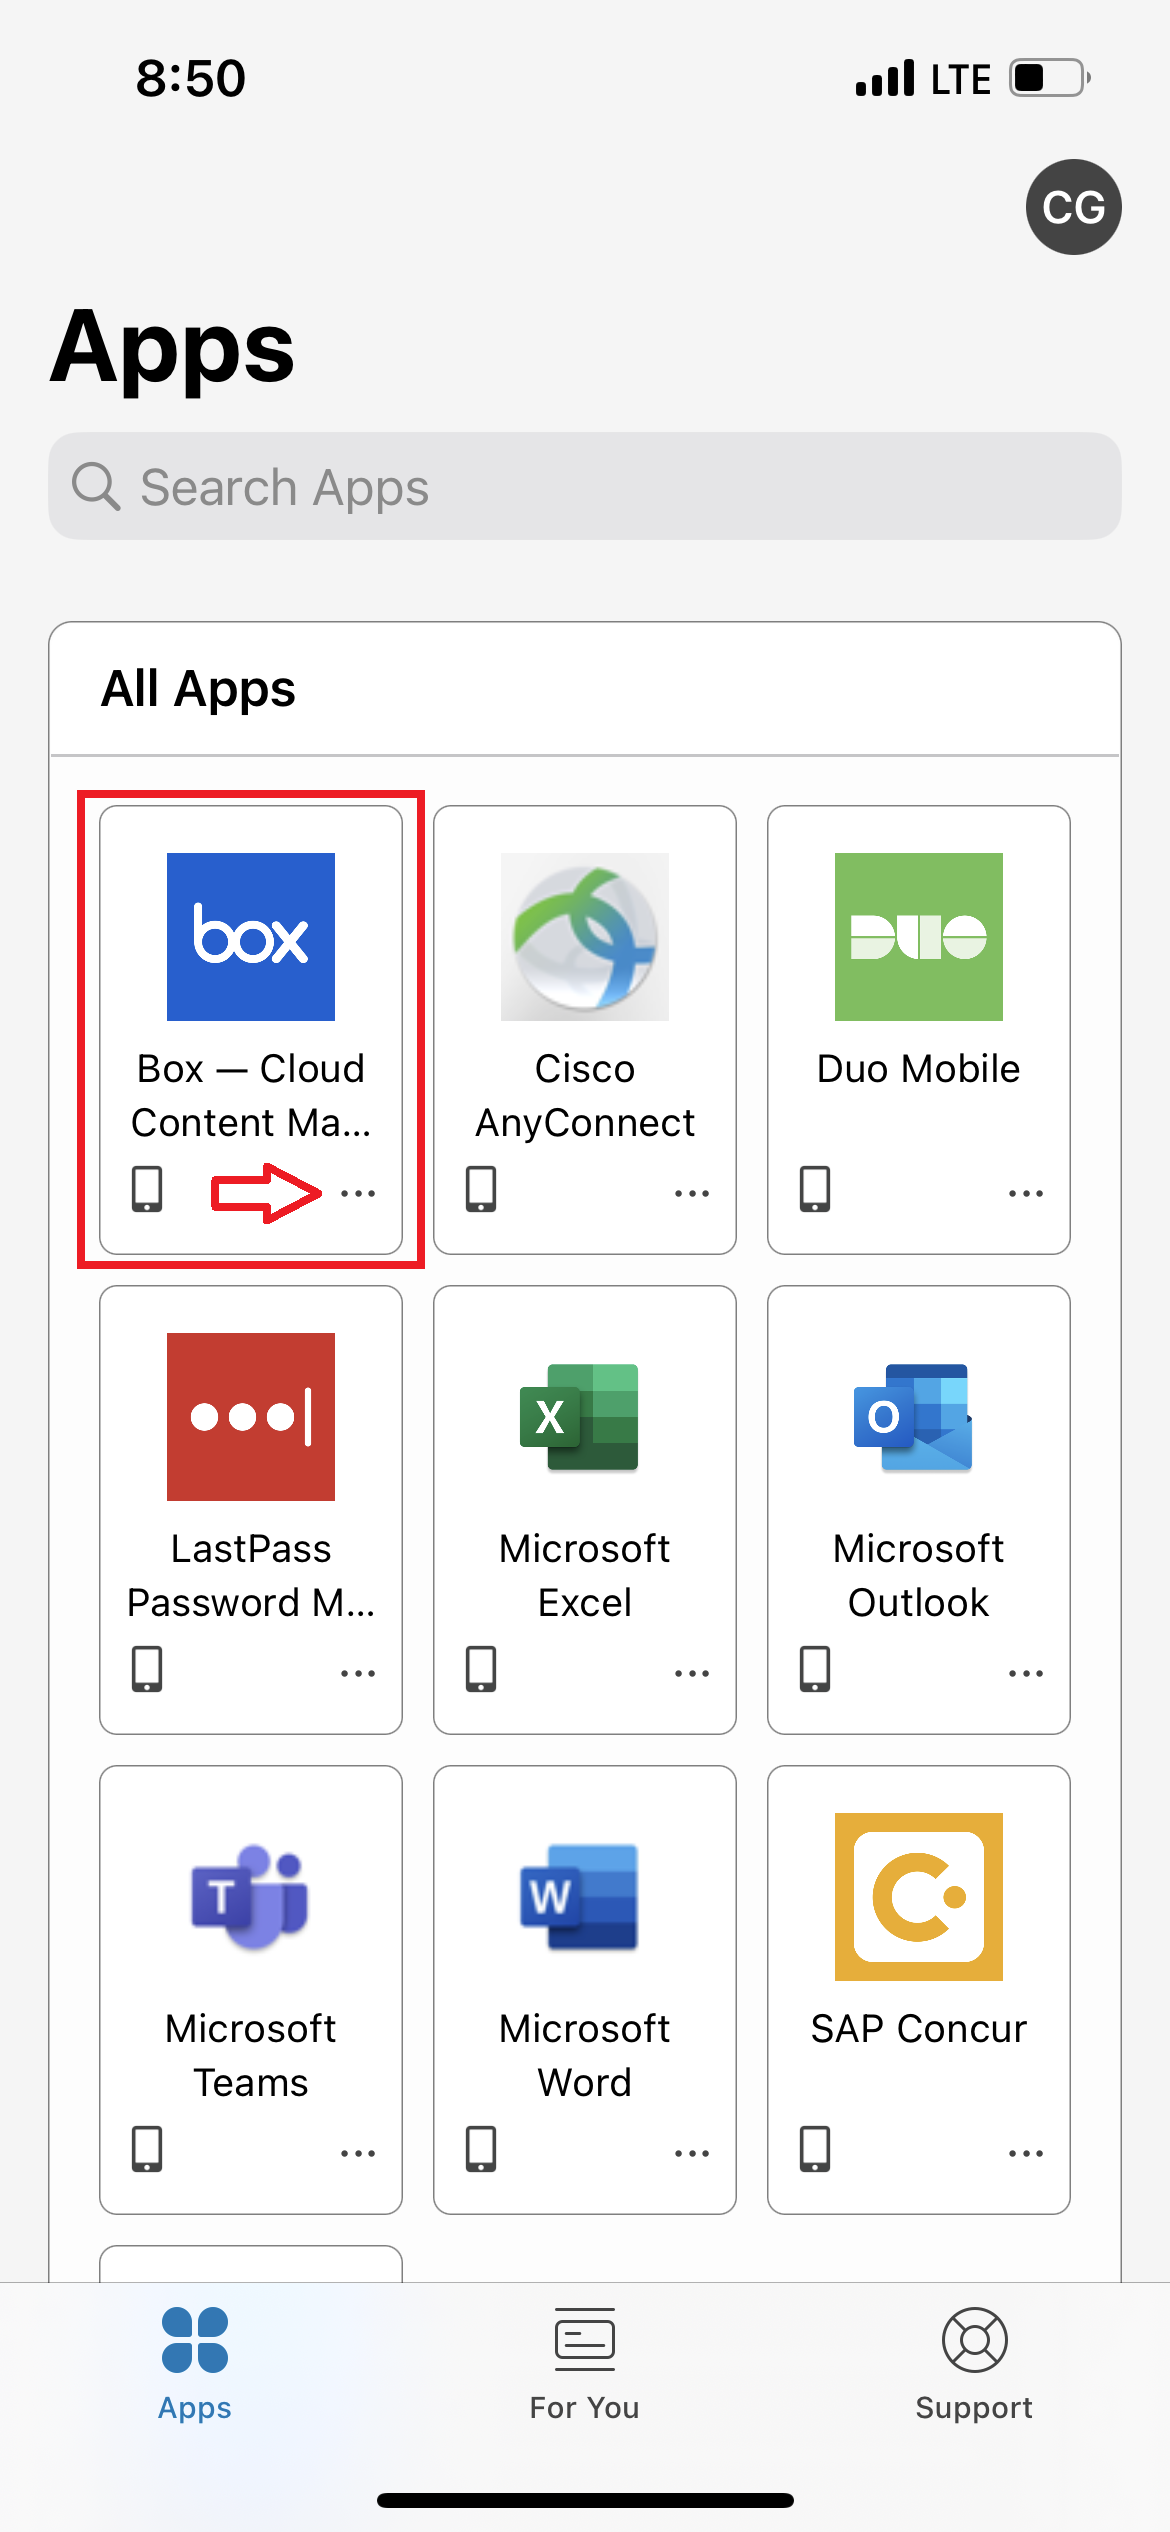This screenshot has height=2532, width=1170.
Task: Open the CG profile avatar
Action: pos(1073,207)
